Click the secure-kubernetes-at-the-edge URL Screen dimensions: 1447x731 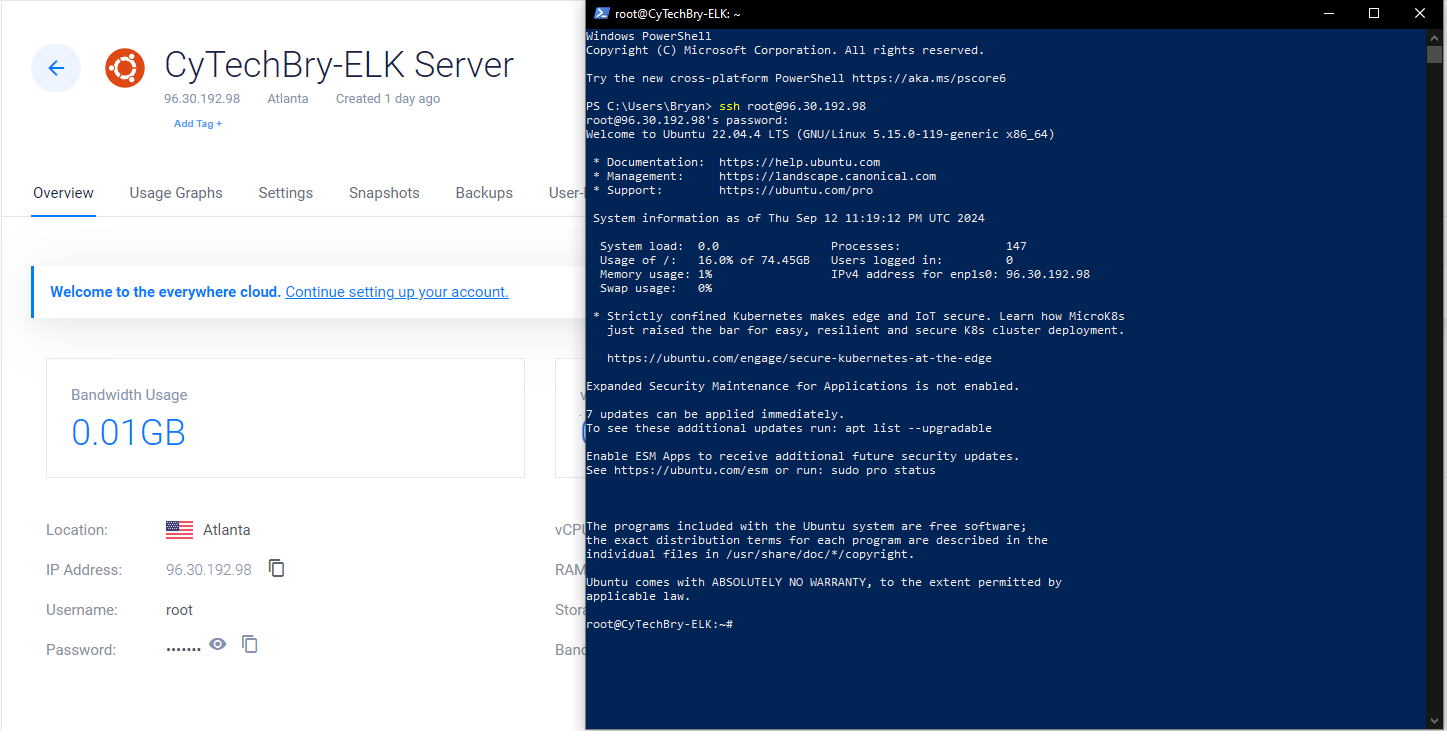click(x=799, y=358)
